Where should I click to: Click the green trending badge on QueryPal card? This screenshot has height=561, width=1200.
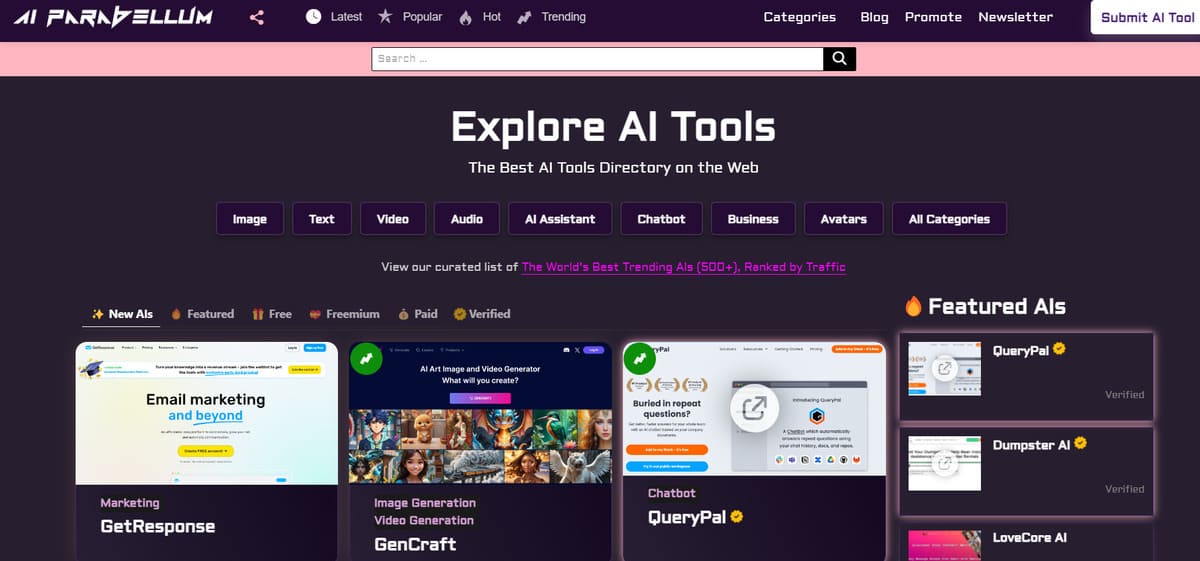641,359
